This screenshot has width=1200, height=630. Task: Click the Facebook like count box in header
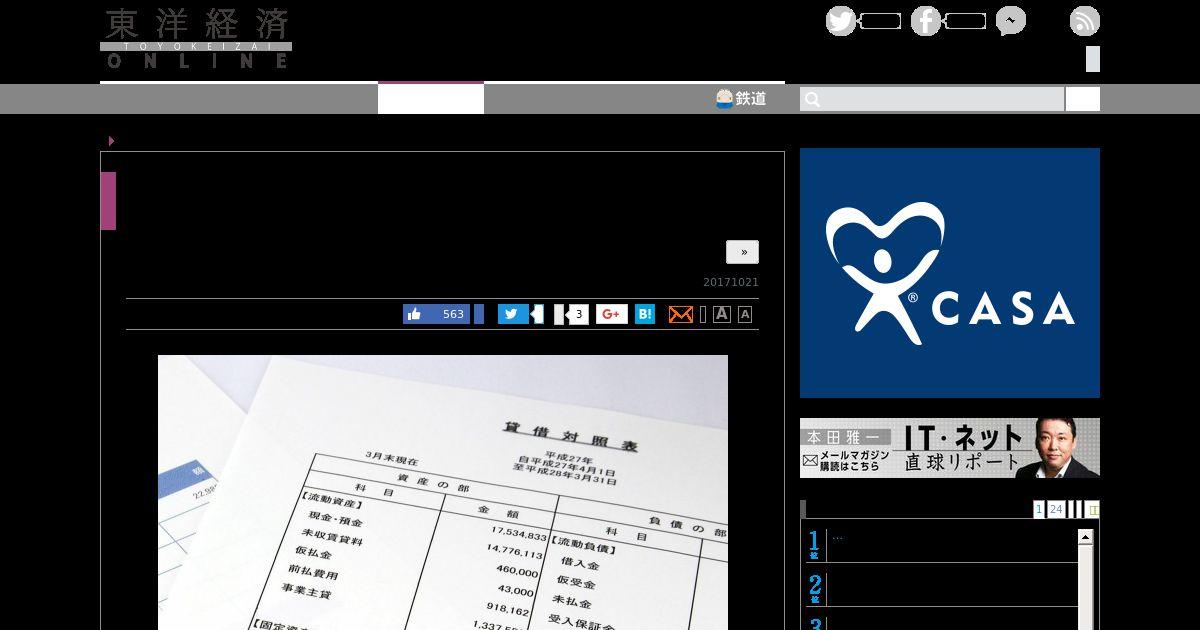point(965,21)
